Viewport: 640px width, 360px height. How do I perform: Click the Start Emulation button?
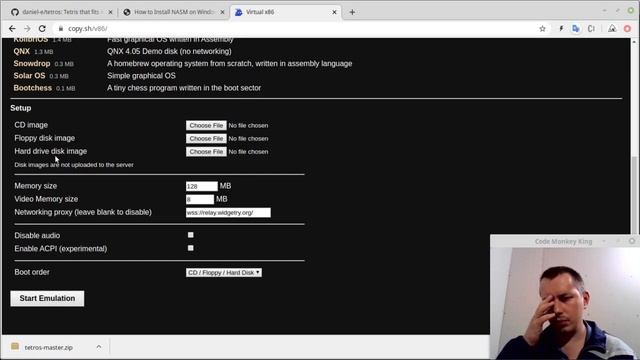click(x=47, y=298)
